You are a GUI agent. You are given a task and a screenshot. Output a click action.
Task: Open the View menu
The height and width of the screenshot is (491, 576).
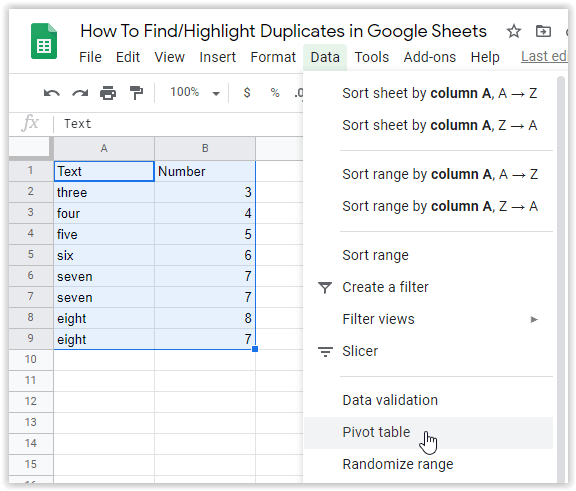pos(169,57)
